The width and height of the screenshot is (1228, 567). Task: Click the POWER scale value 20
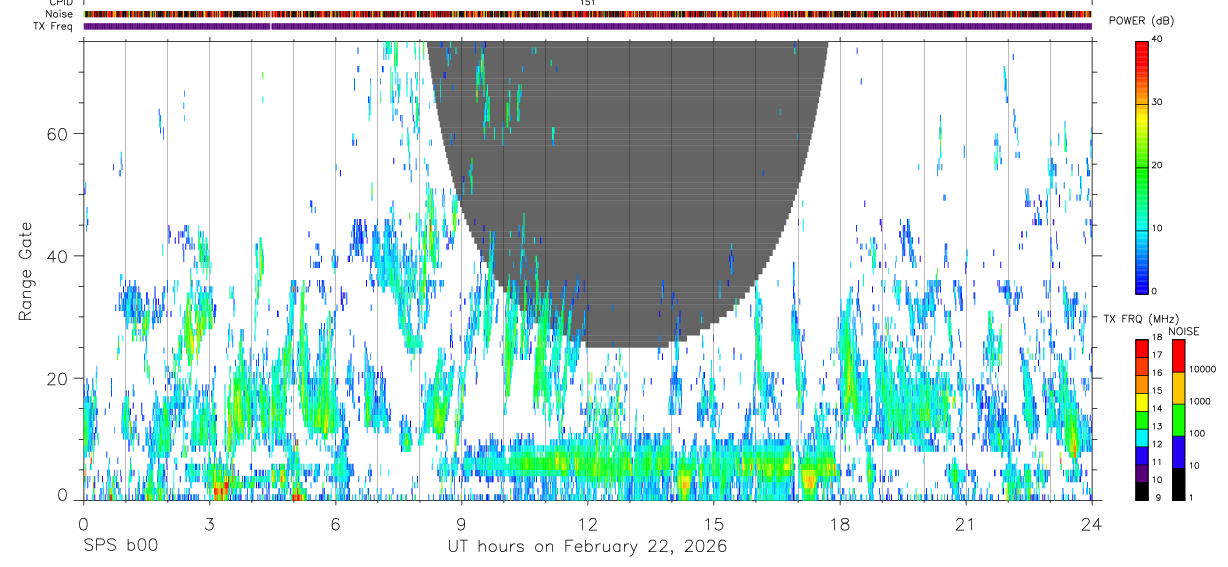pos(1157,166)
